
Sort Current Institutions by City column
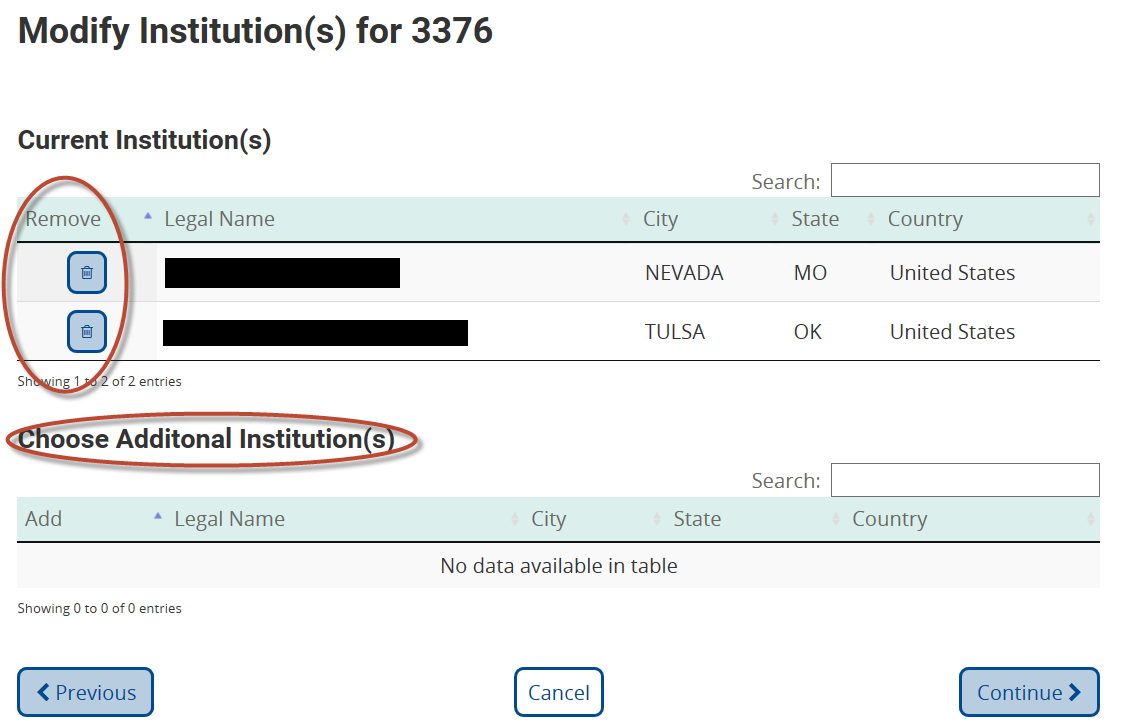coord(661,219)
